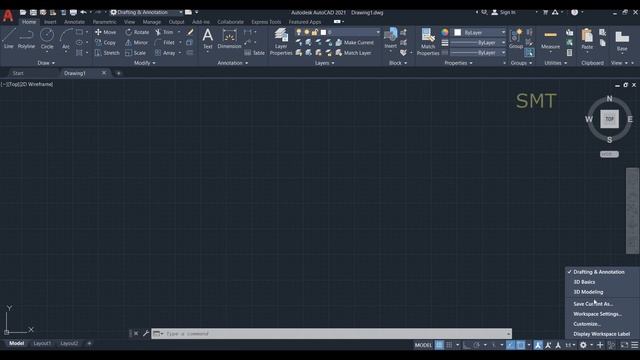
Task: Expand the Annotation panel
Action: [233, 63]
